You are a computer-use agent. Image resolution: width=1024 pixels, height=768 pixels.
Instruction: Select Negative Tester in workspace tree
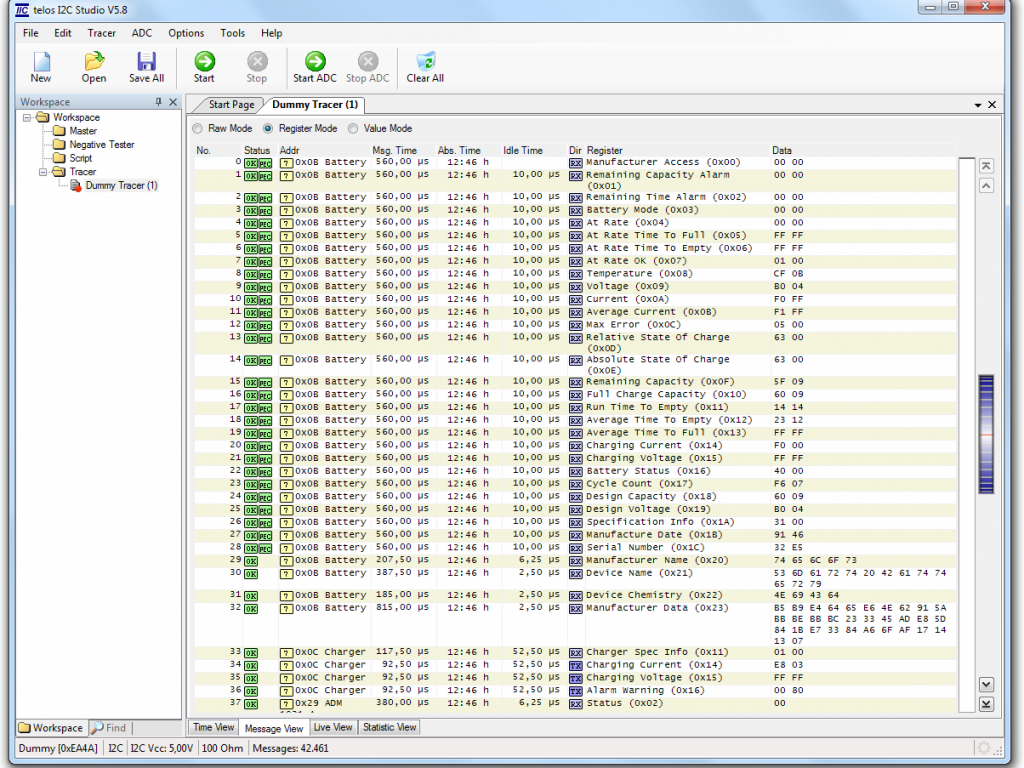point(101,145)
